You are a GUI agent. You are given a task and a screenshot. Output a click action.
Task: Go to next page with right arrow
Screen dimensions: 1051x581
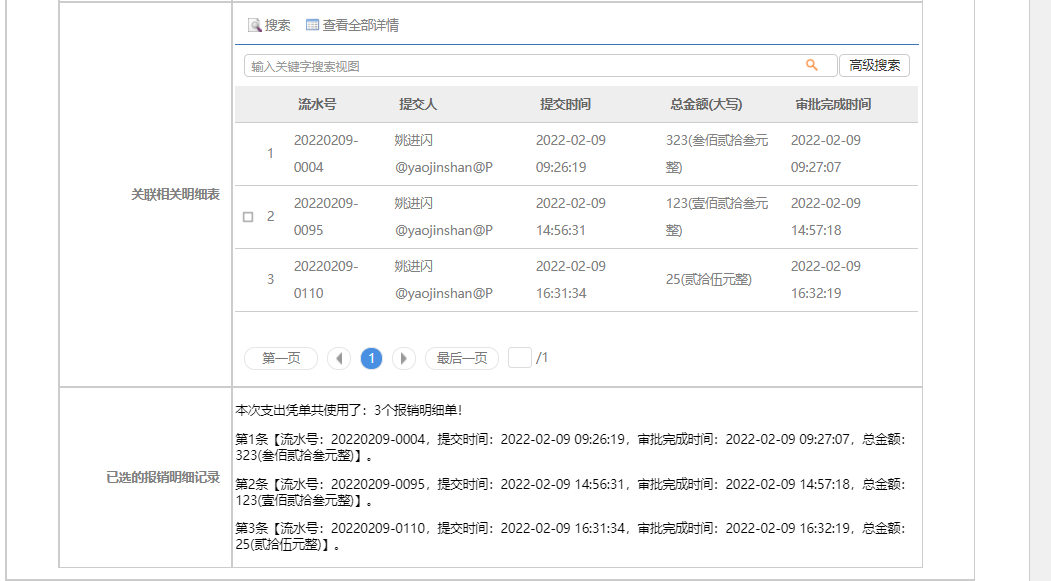click(x=404, y=359)
